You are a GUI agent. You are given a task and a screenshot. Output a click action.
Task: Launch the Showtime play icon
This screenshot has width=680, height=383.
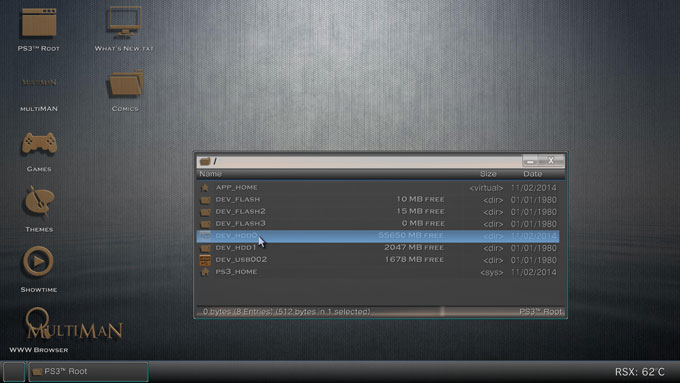(38, 261)
